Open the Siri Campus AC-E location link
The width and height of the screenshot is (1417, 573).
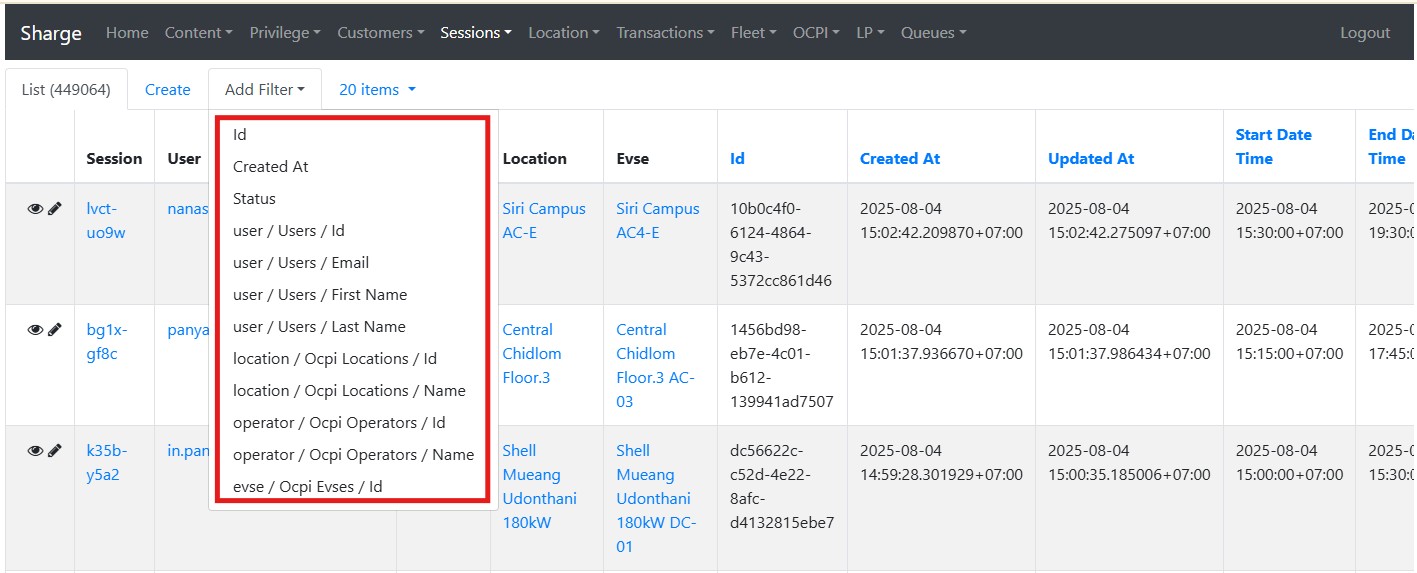point(544,220)
